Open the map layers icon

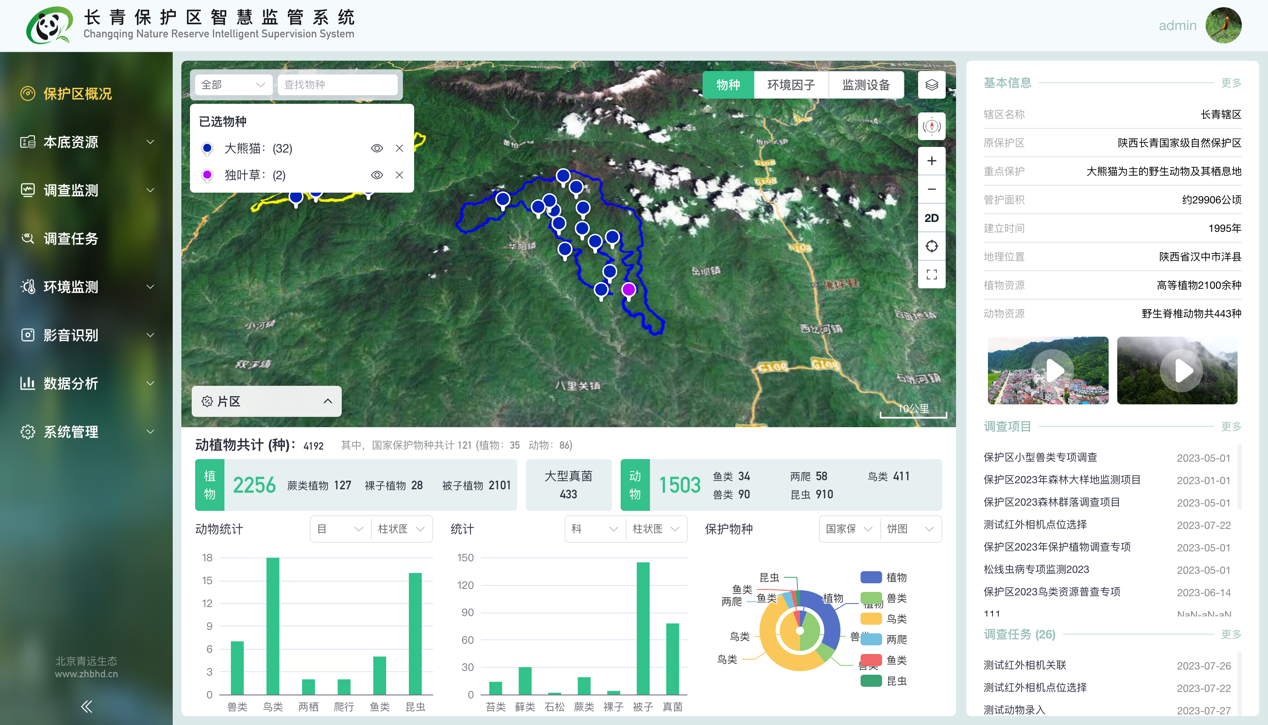pos(932,85)
